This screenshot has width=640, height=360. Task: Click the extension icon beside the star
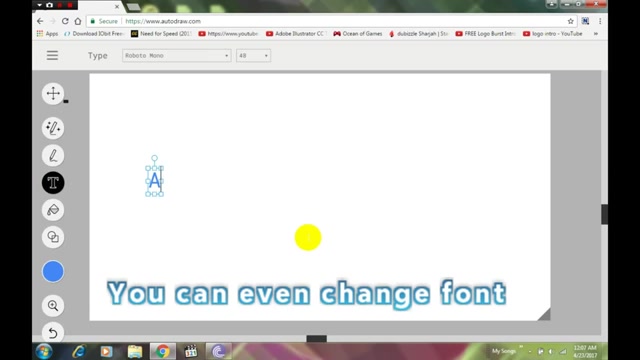[585, 21]
